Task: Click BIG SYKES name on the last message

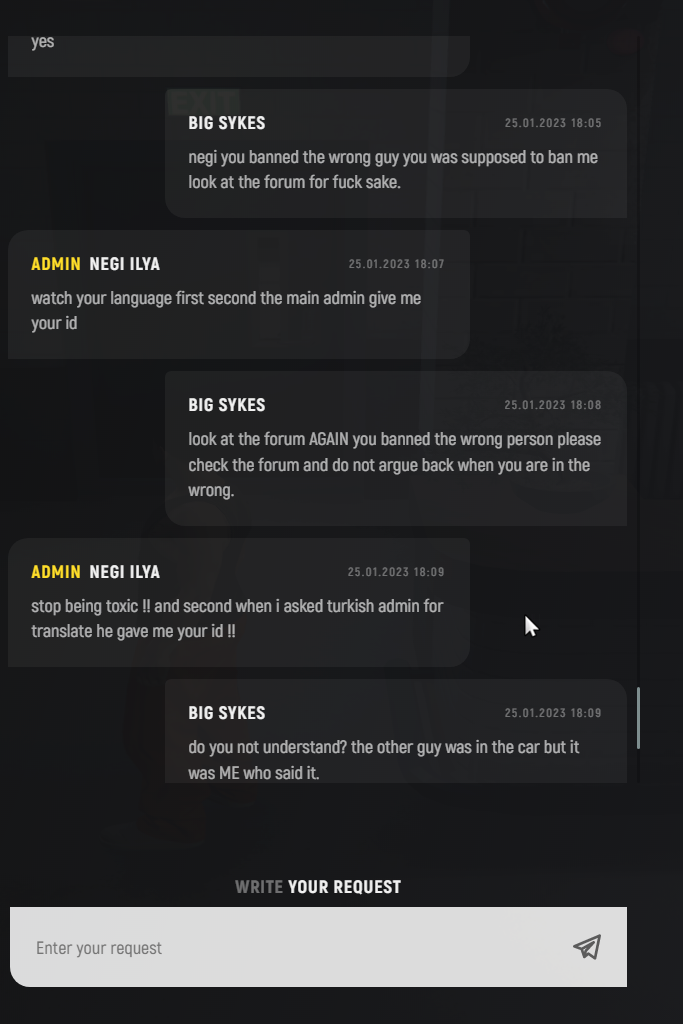Action: [227, 713]
